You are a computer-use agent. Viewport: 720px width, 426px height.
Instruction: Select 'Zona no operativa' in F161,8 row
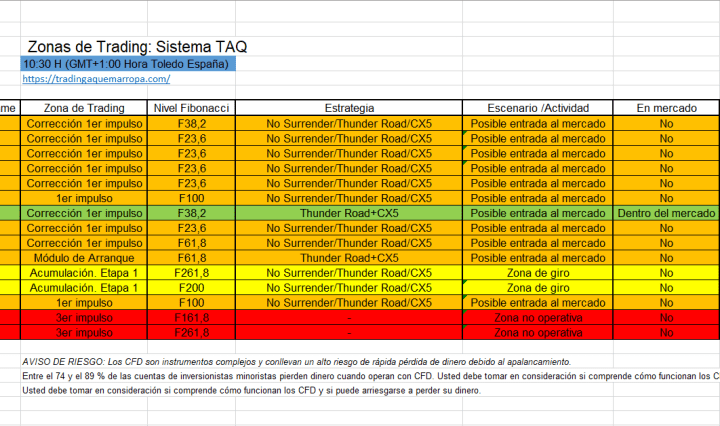point(537,318)
